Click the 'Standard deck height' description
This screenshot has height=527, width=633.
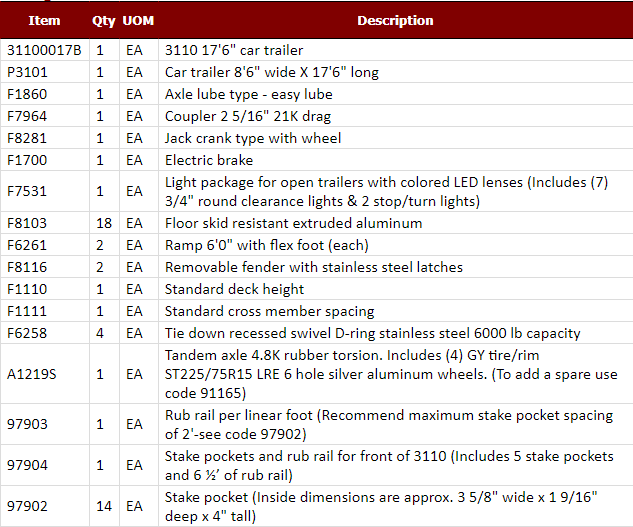coord(234,289)
